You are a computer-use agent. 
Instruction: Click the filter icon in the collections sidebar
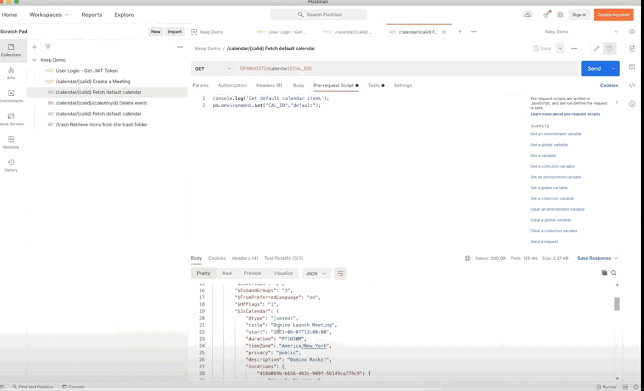[48, 47]
